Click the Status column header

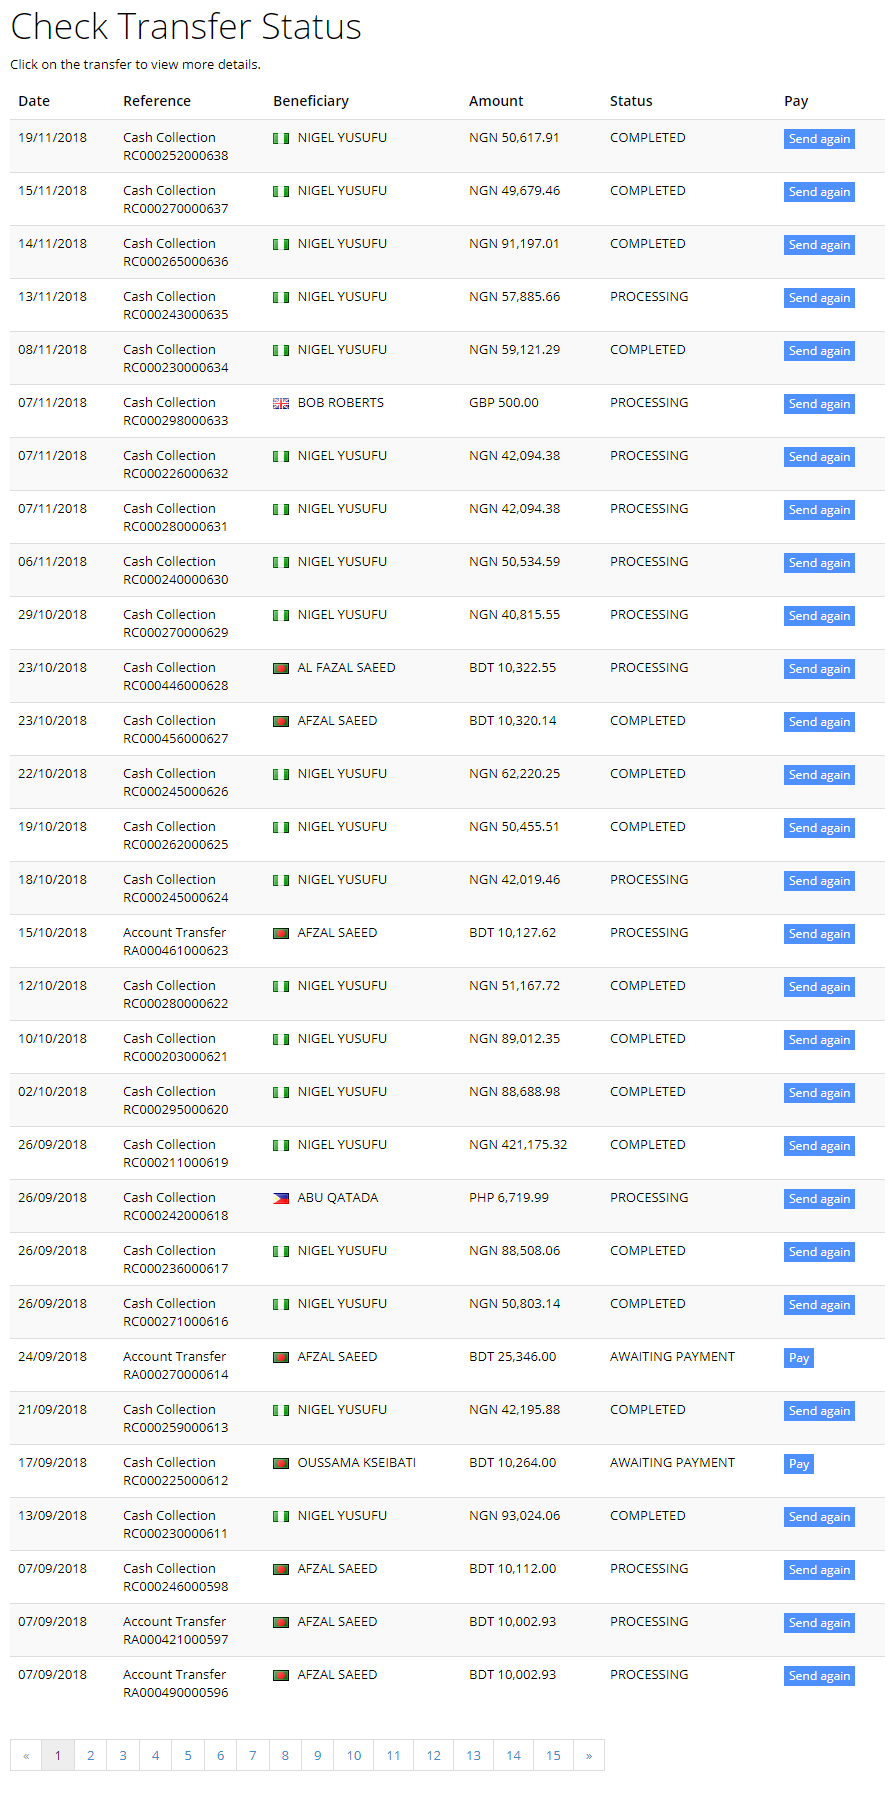pyautogui.click(x=631, y=101)
